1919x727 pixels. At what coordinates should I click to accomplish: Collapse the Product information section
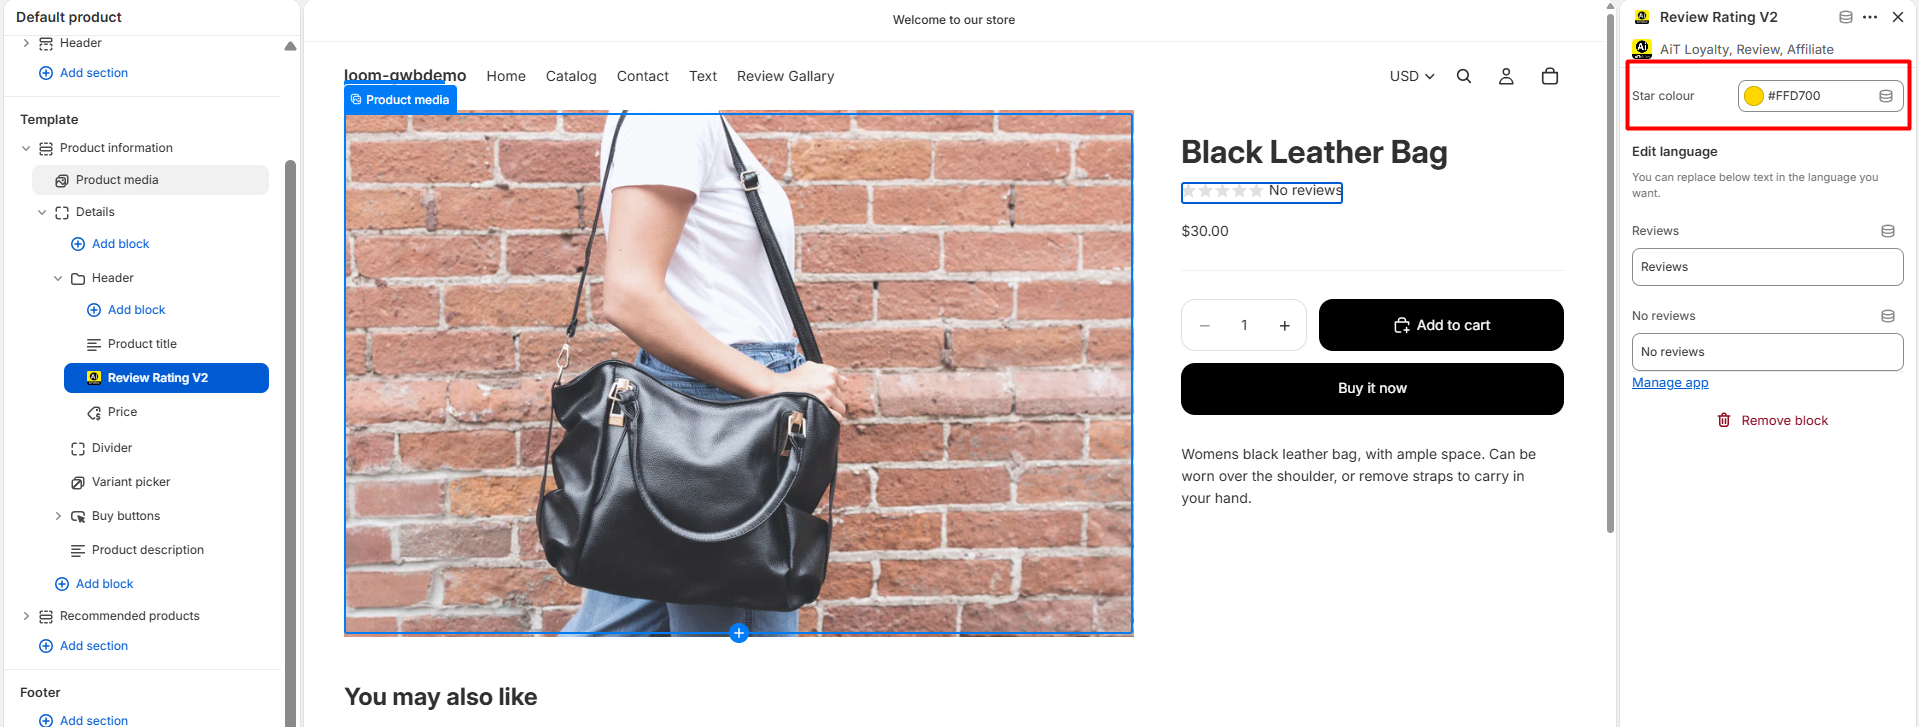pyautogui.click(x=26, y=148)
